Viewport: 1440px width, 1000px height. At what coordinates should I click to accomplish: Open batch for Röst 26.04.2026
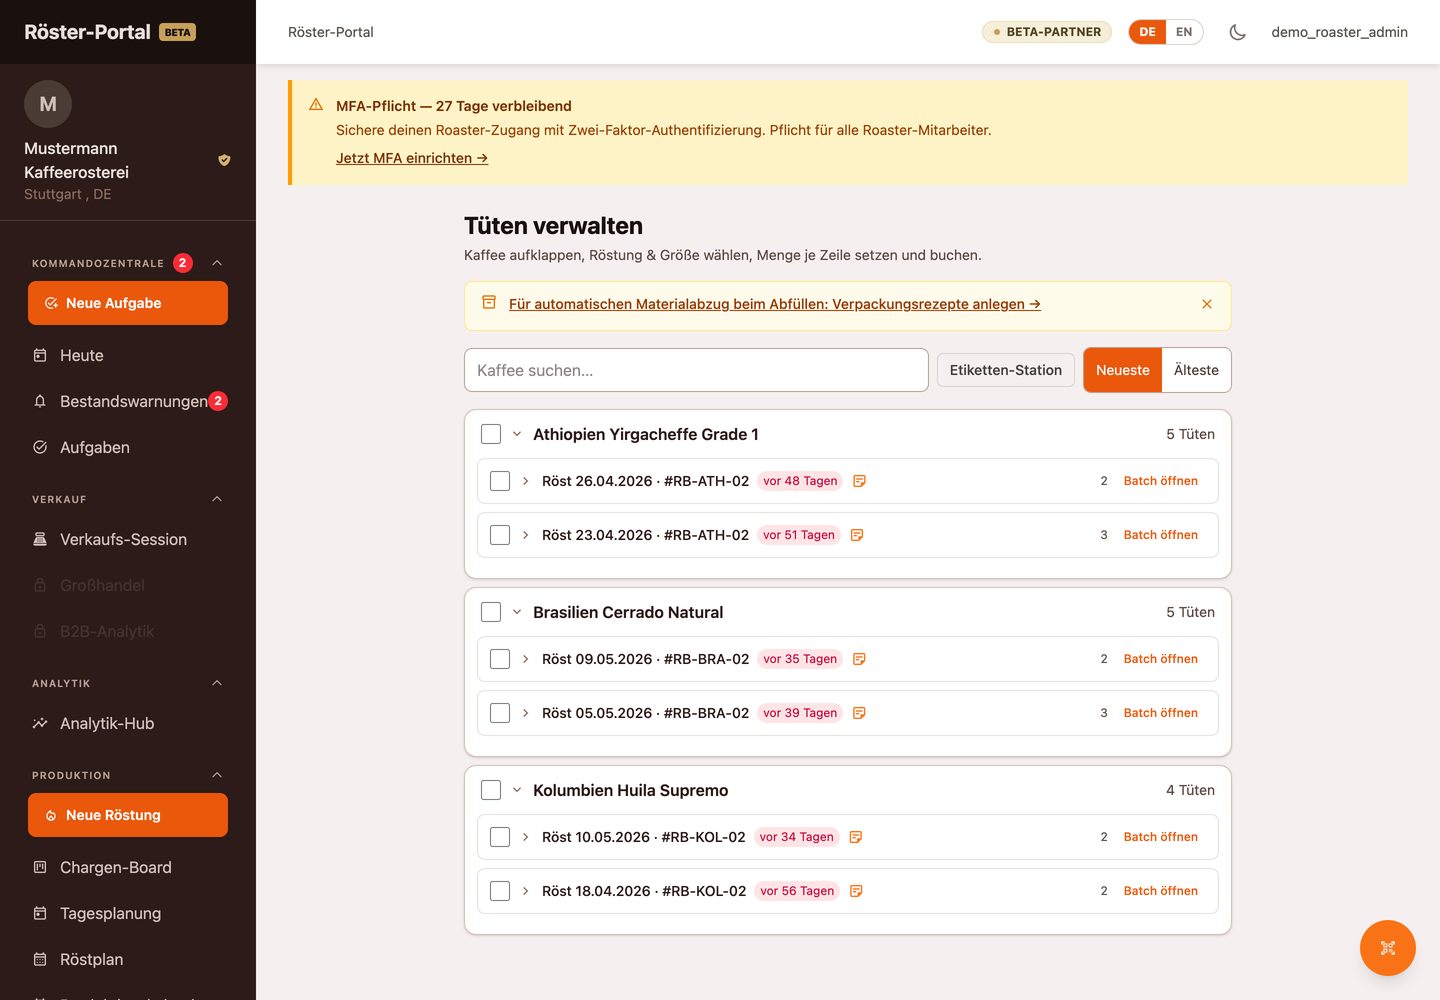[1160, 481]
